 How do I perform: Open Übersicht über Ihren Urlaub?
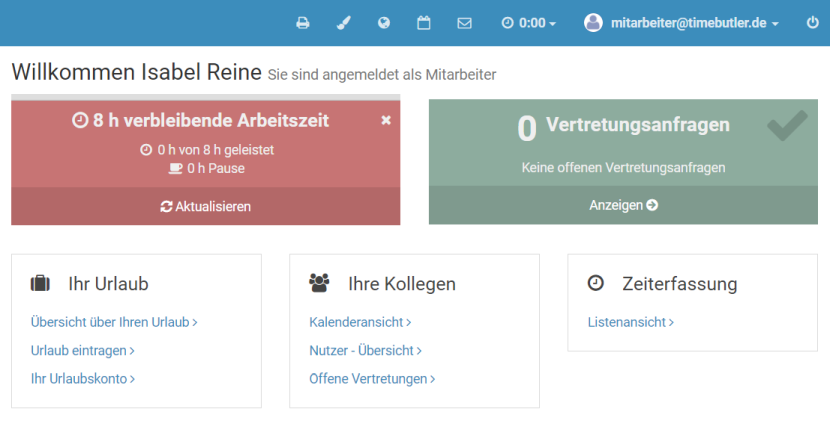114,322
